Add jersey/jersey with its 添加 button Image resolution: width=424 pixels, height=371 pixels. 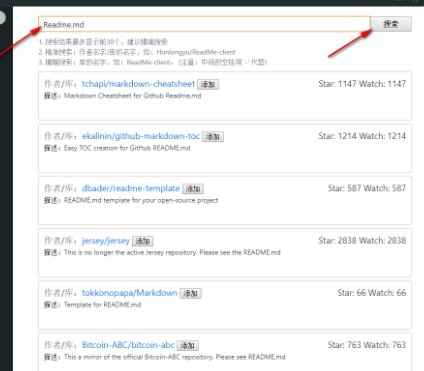pos(143,241)
